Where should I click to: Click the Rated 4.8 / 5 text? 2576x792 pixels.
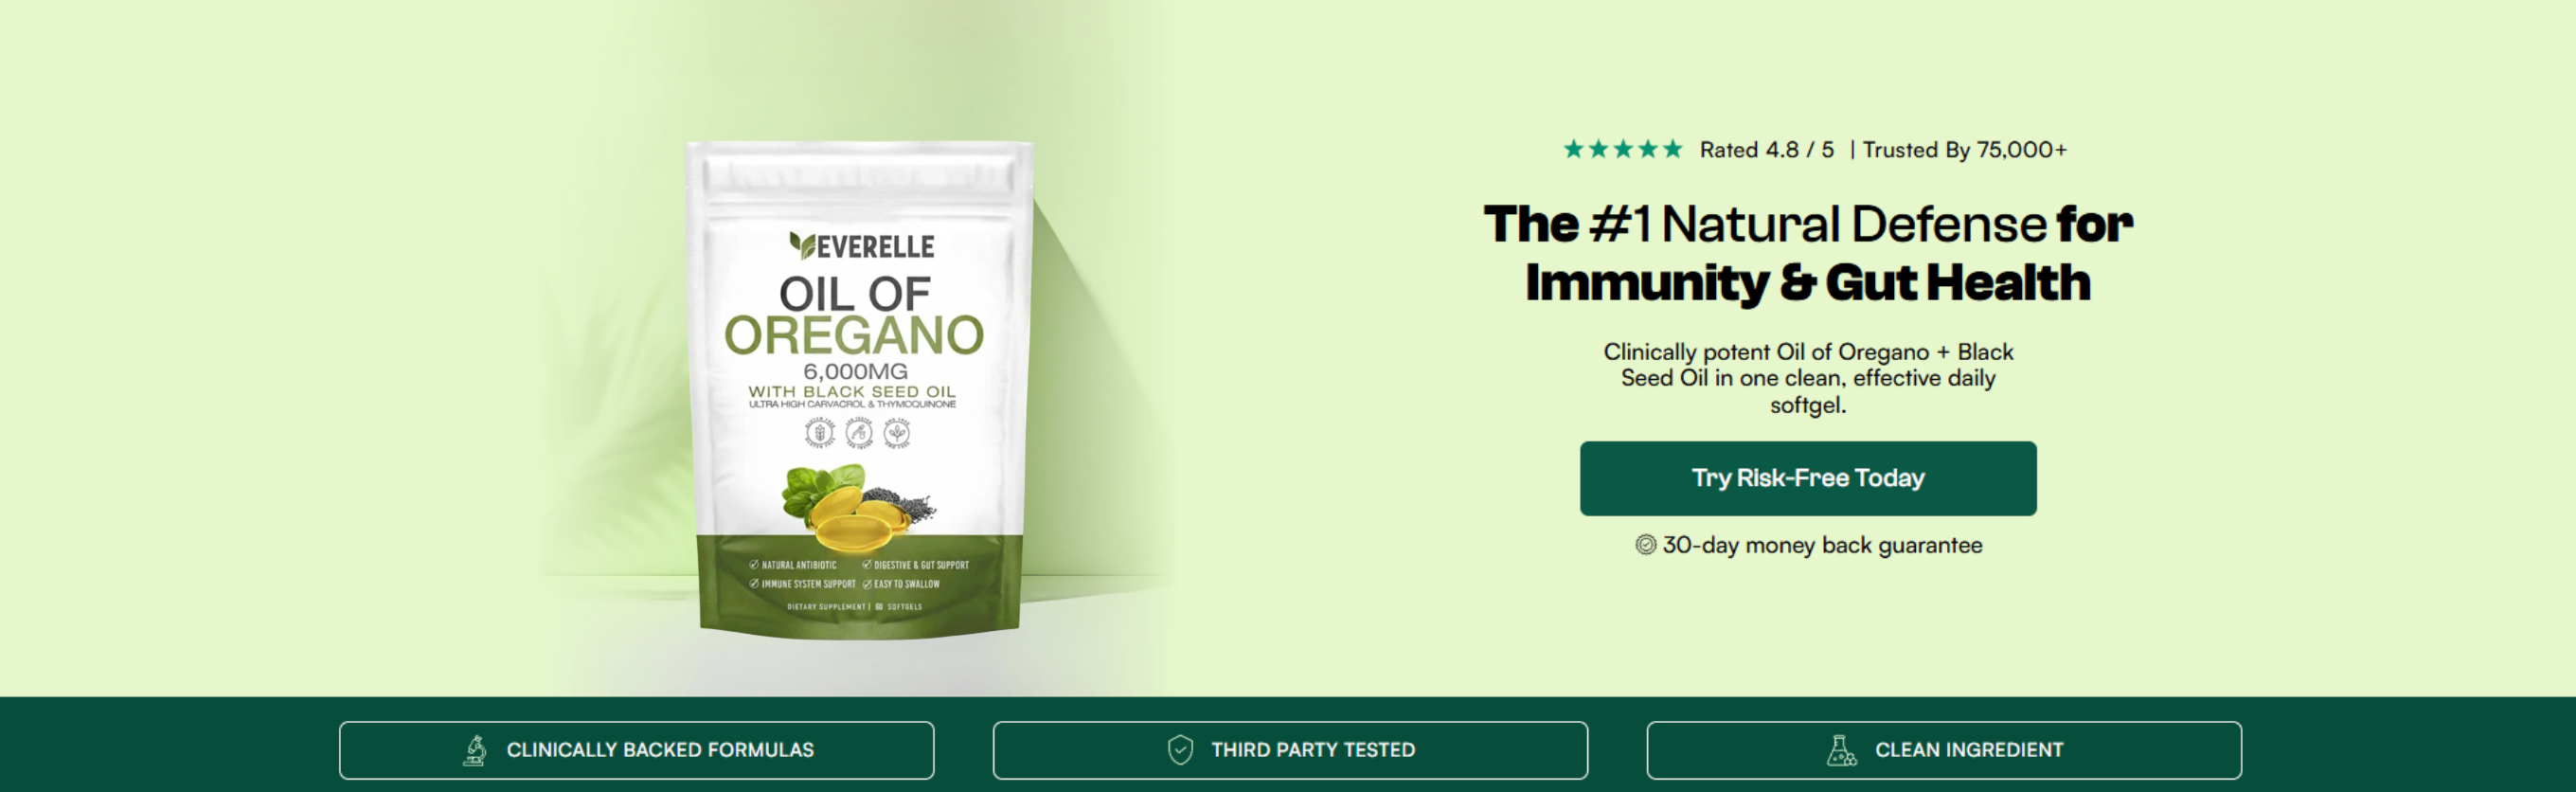[1767, 150]
